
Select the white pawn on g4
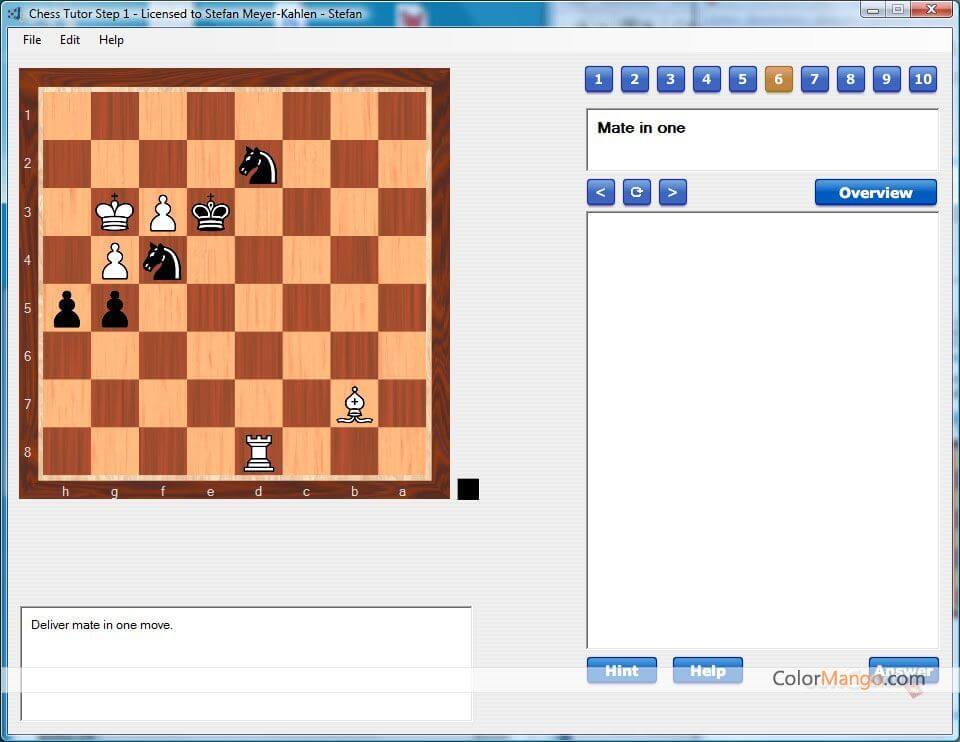coord(114,261)
